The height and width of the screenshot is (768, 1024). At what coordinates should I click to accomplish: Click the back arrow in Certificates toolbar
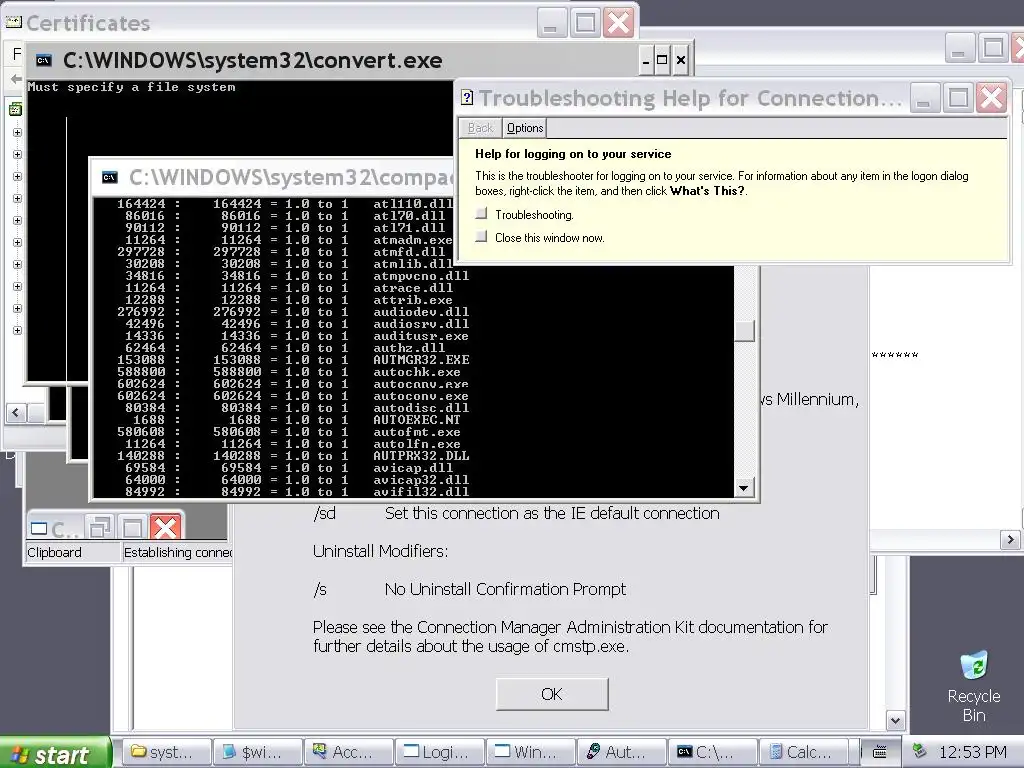[16, 79]
